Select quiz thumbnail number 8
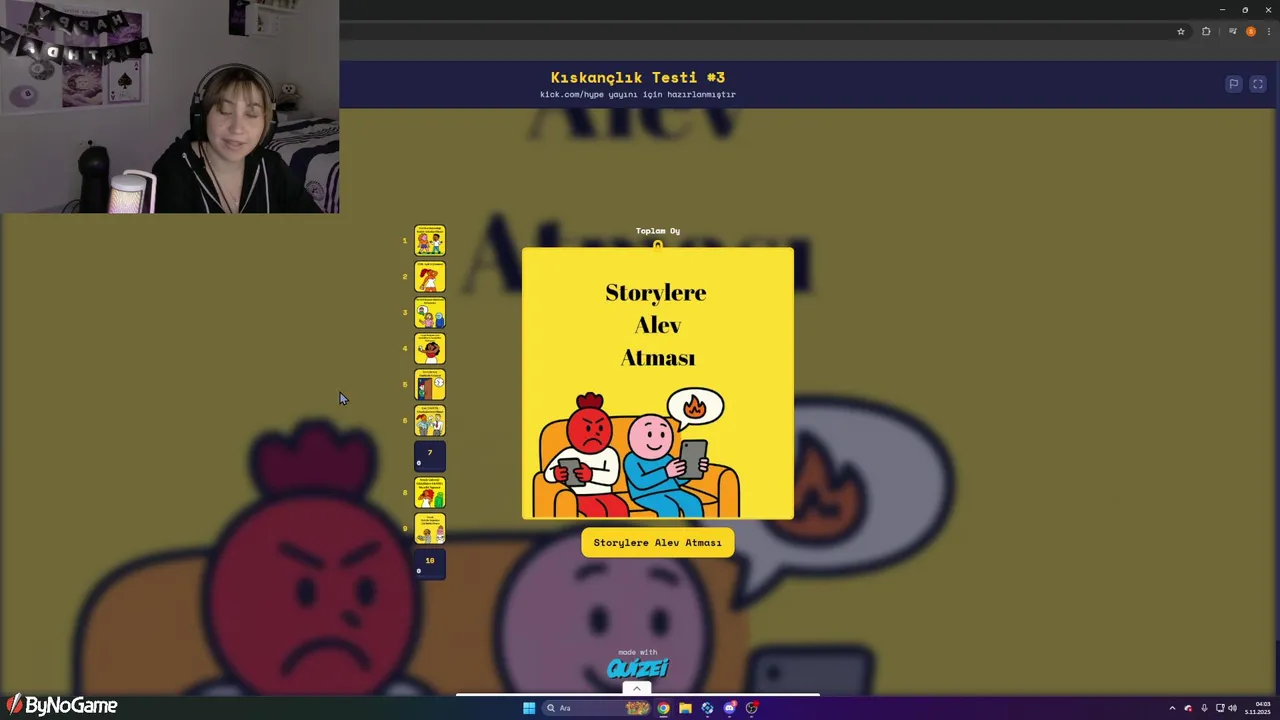 click(430, 492)
